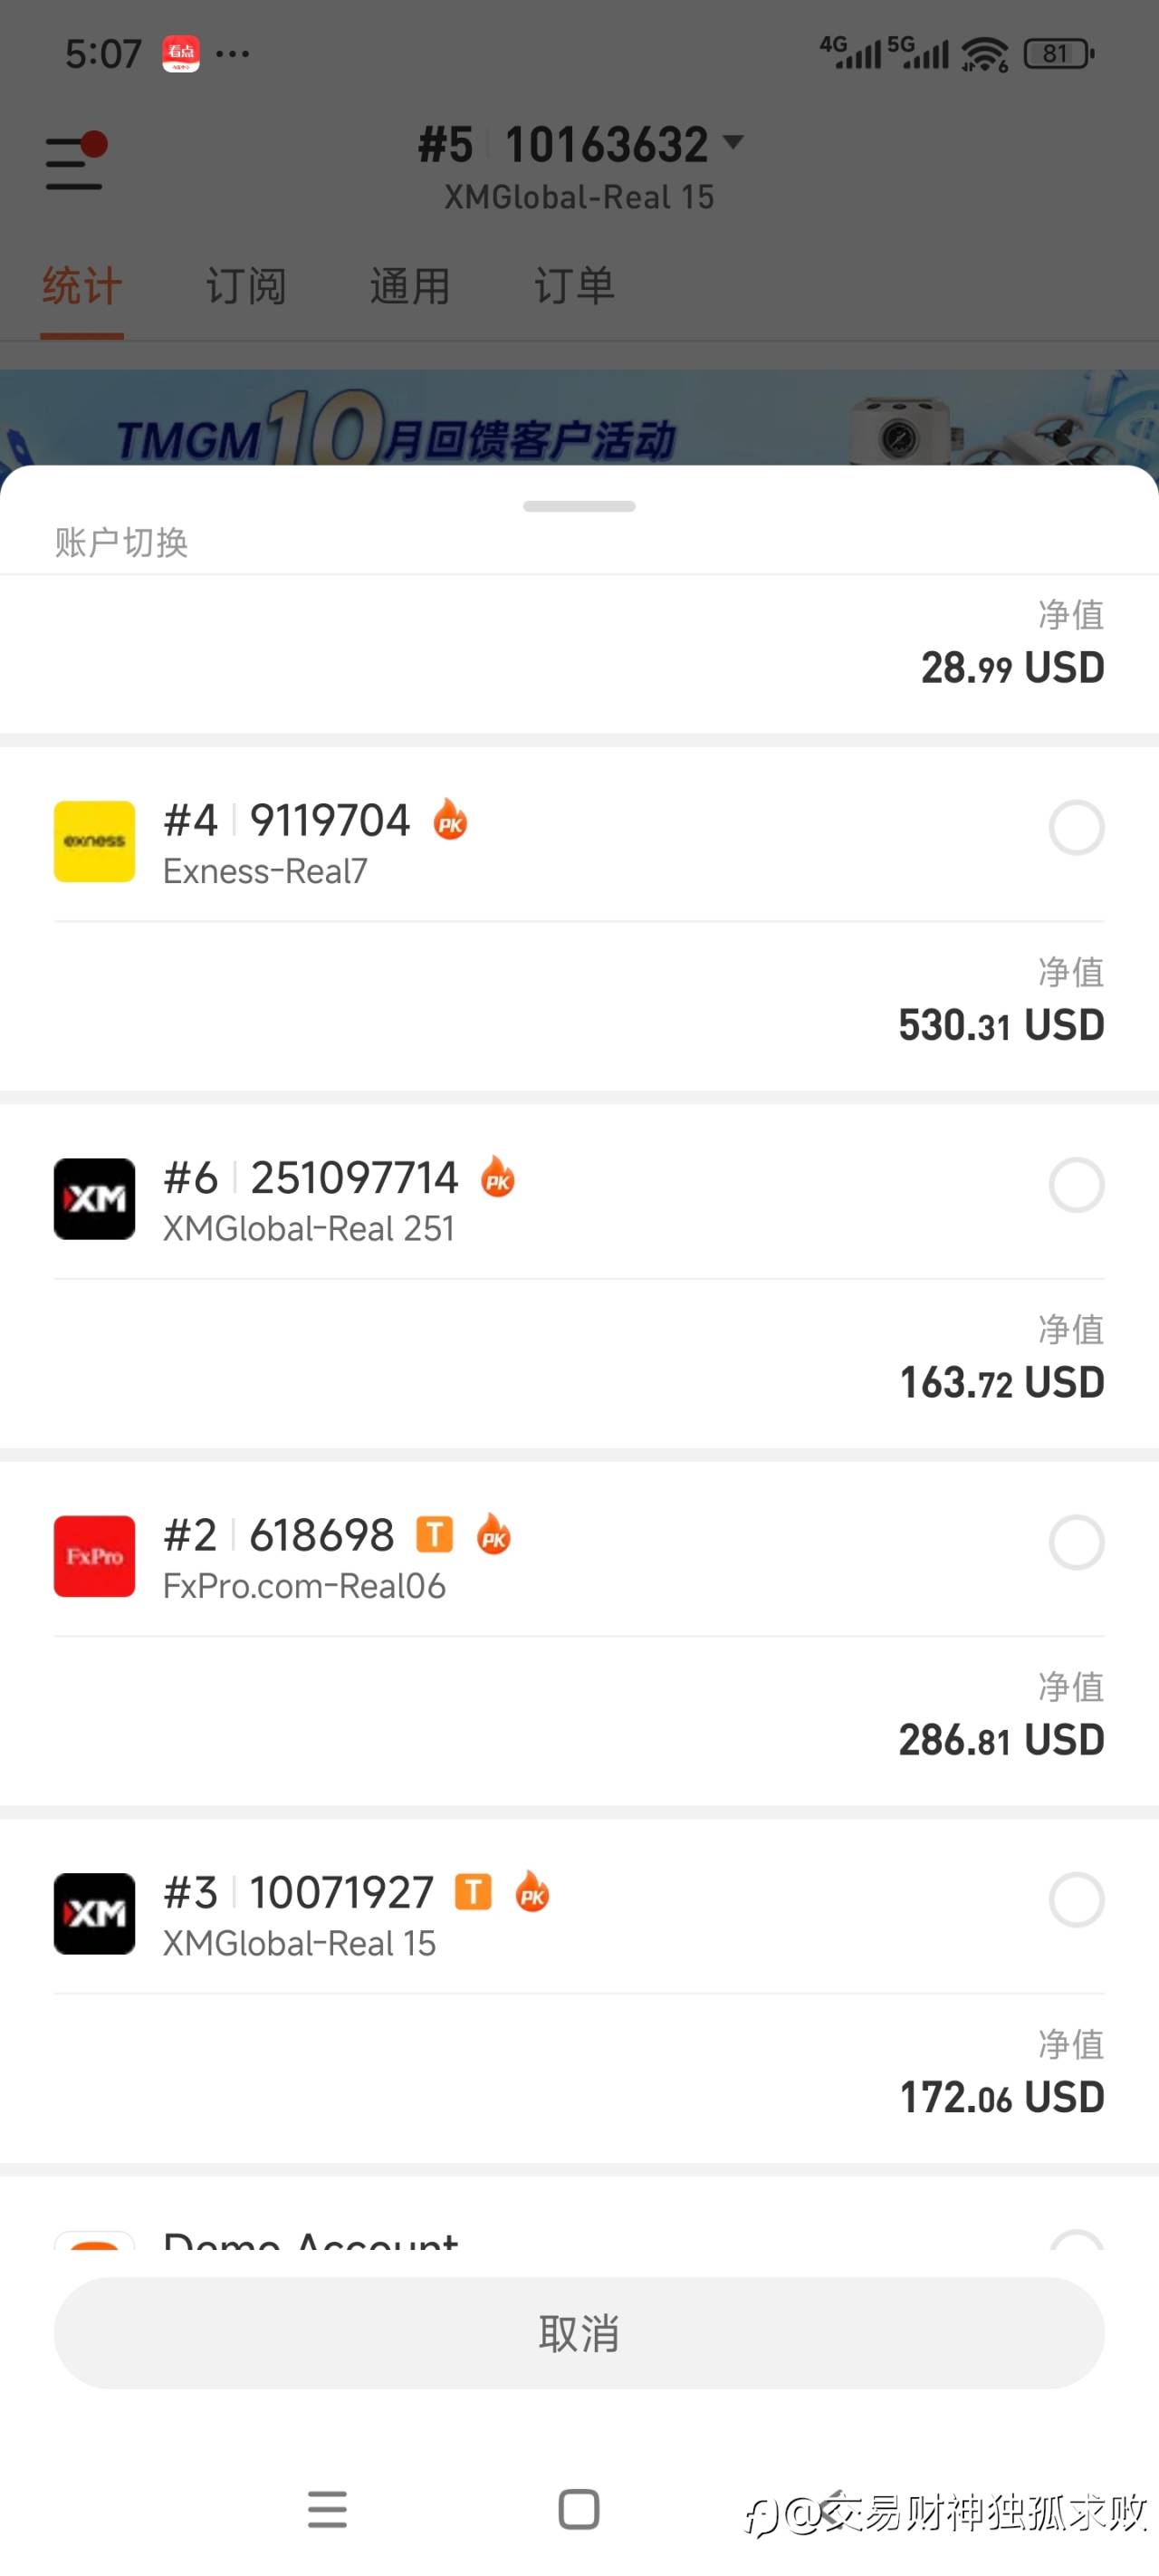1159x2576 pixels.
Task: Switch to the 订阅 tab
Action: tap(246, 287)
